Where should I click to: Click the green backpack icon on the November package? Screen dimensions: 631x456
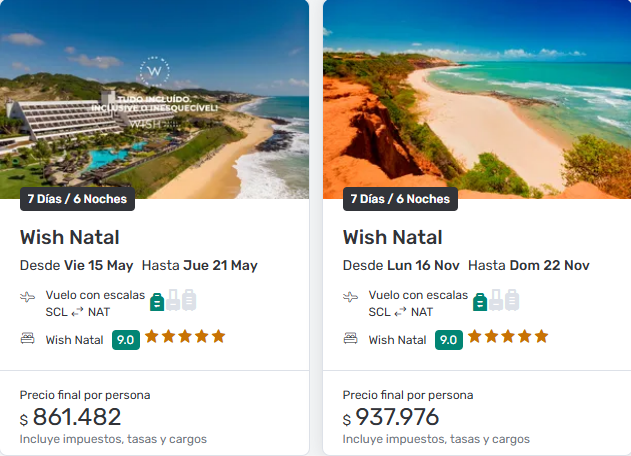(480, 300)
